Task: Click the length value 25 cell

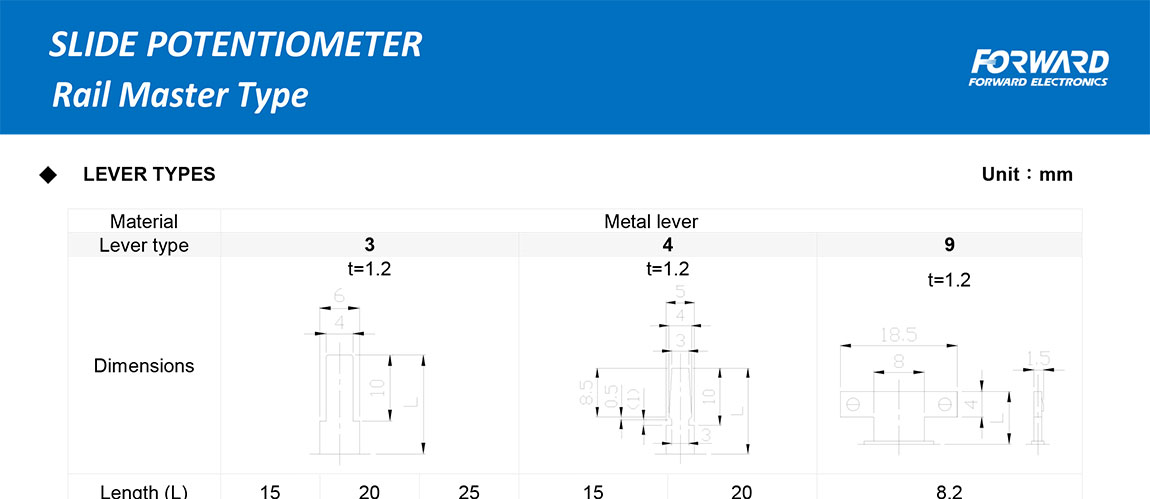Action: click(x=468, y=491)
